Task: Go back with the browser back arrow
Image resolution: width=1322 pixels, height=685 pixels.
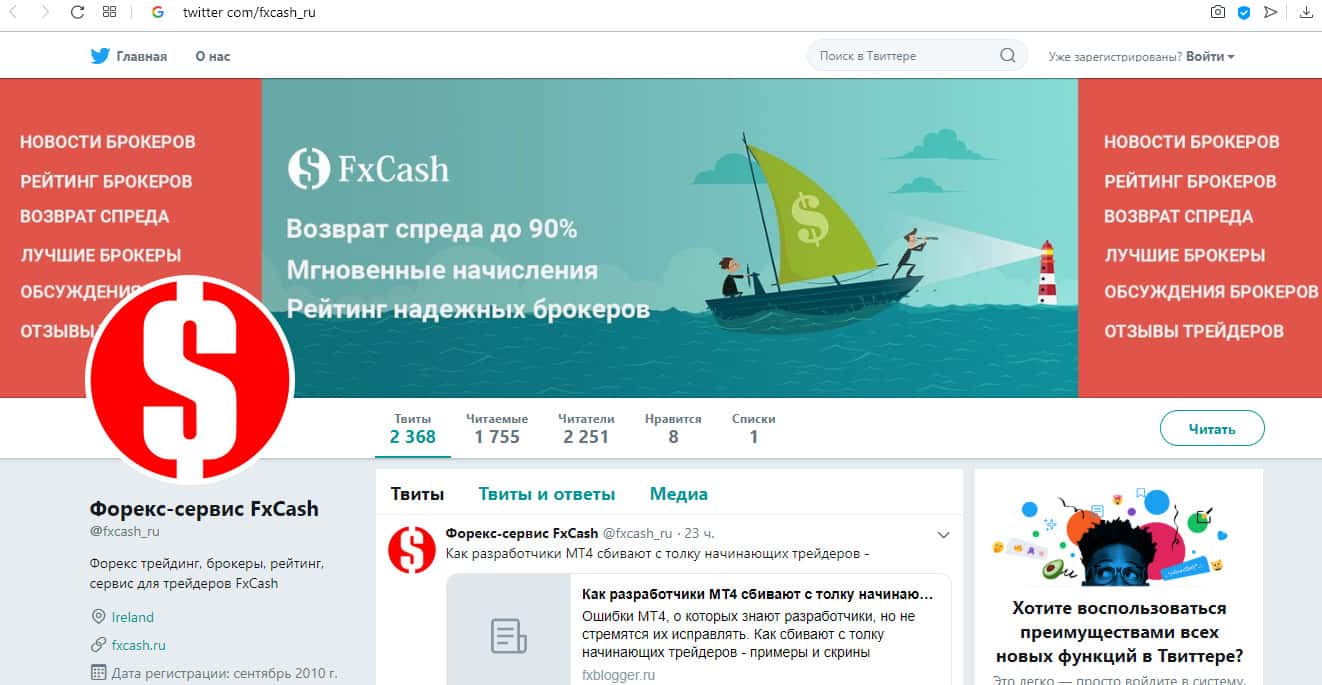Action: (13, 13)
